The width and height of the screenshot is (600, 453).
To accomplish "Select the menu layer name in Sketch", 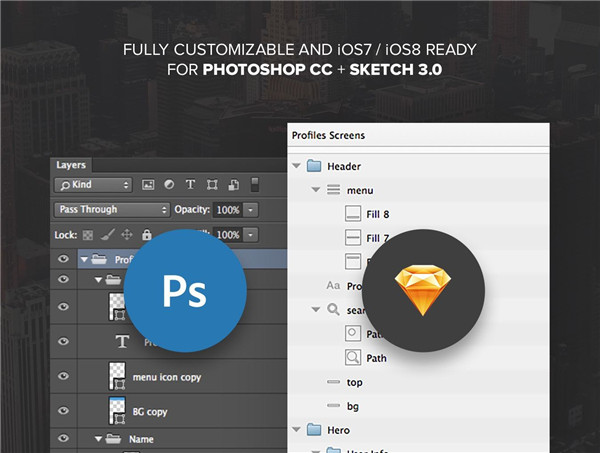I will tap(360, 191).
